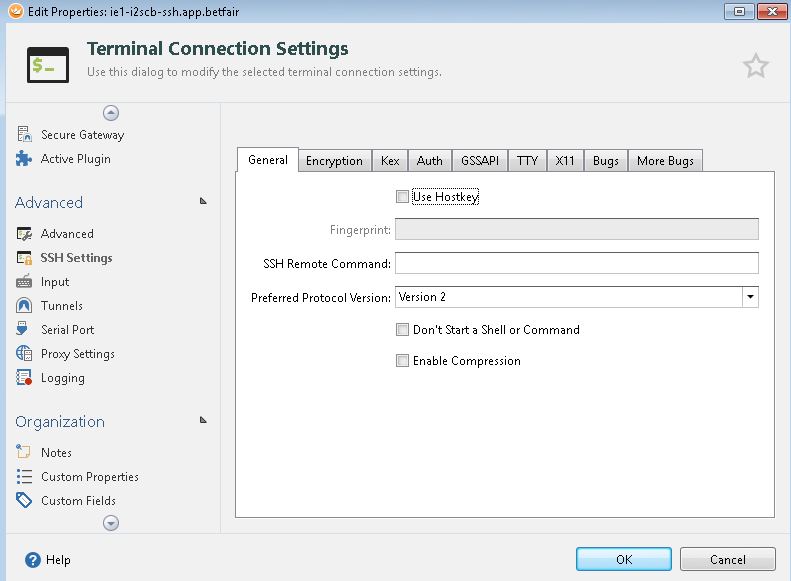Click the favorite star icon
Screen dimensions: 791x581
coord(756,66)
